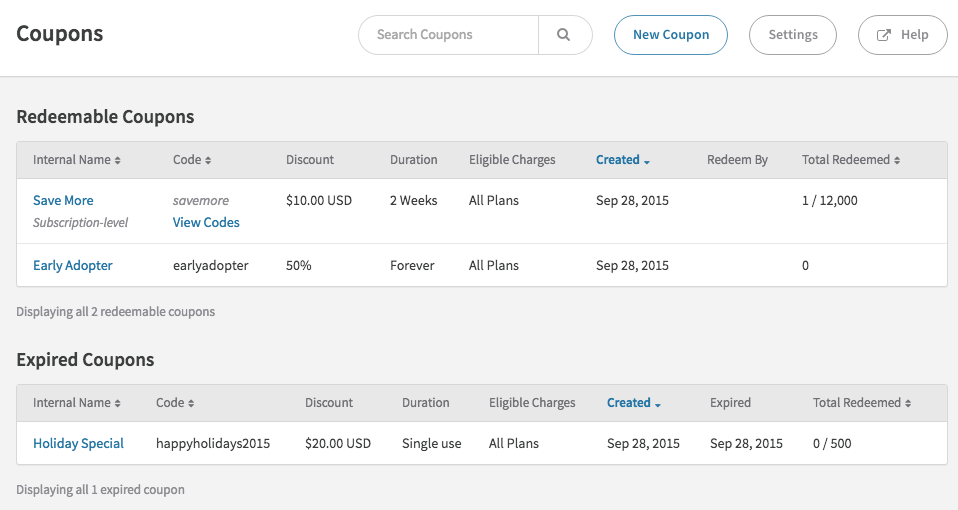The width and height of the screenshot is (958, 510).
Task: Click the sort arrows beside redeemable Internal Name
Action: pos(117,161)
